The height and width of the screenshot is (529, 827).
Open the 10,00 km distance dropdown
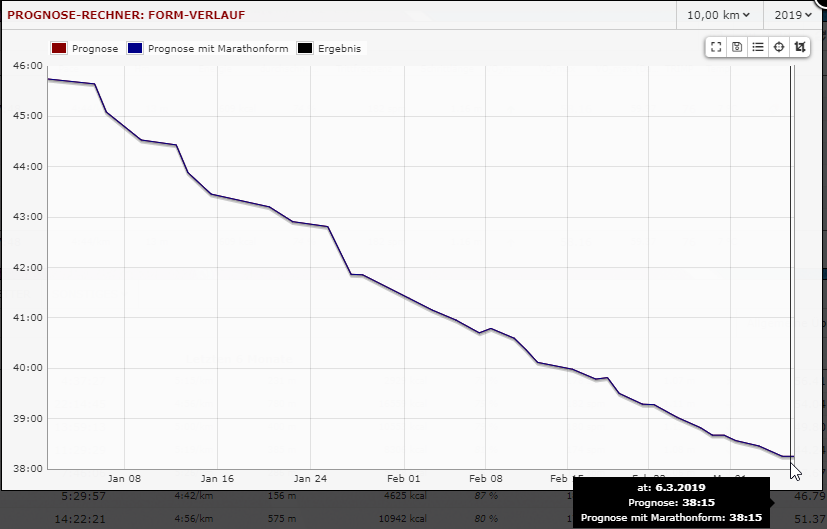click(x=718, y=15)
